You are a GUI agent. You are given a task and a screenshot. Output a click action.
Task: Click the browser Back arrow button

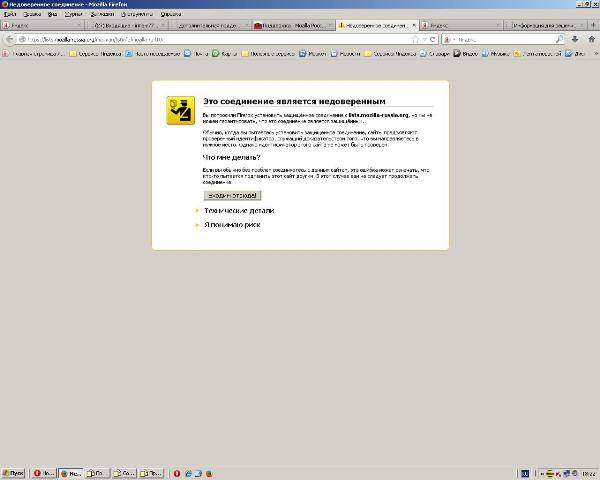click(9, 39)
